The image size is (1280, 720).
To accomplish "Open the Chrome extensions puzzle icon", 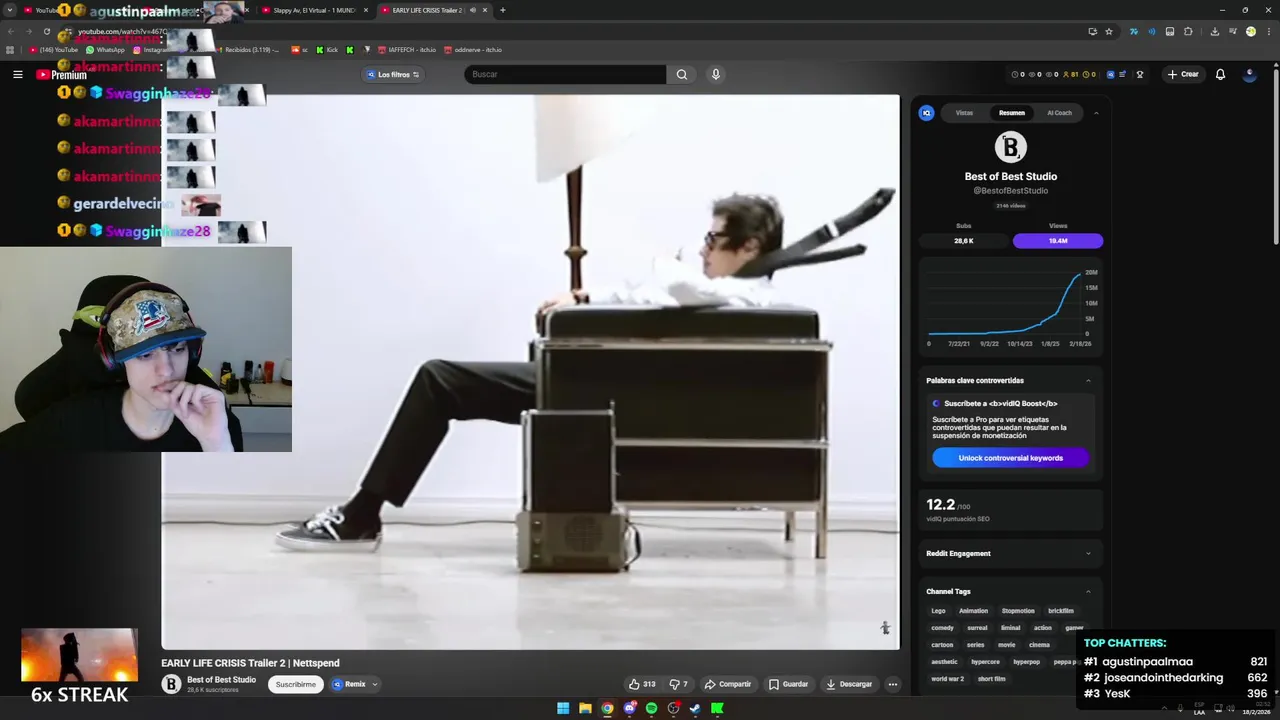I will tap(1188, 31).
